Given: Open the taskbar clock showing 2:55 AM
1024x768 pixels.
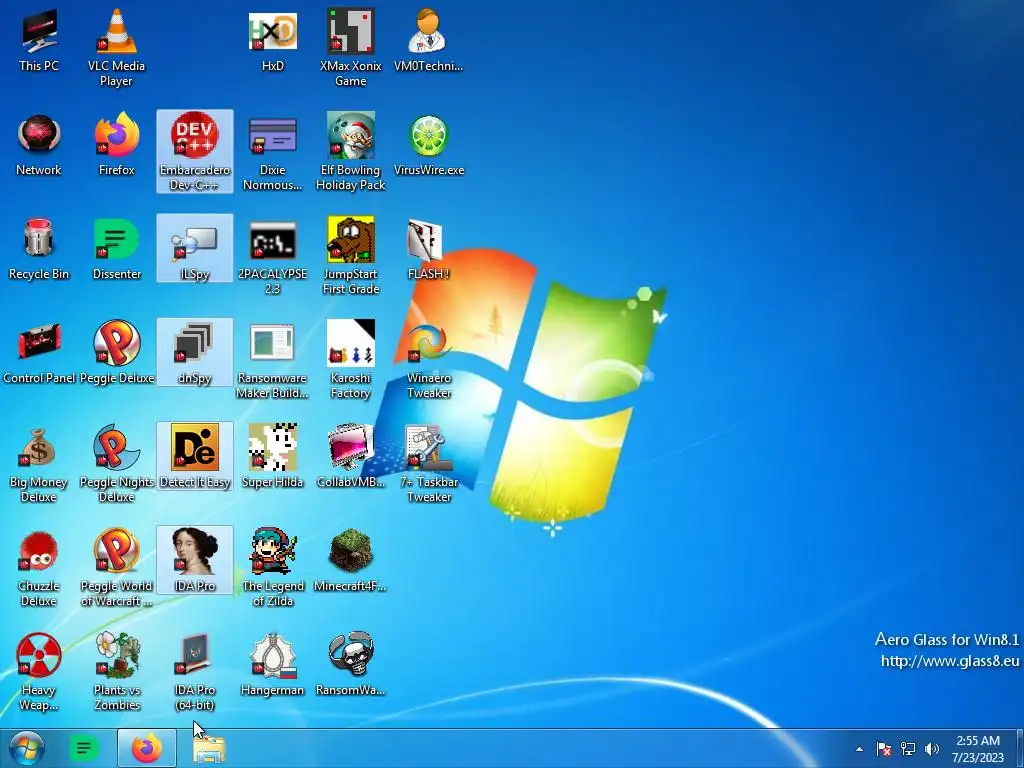Looking at the screenshot, I should coord(978,749).
